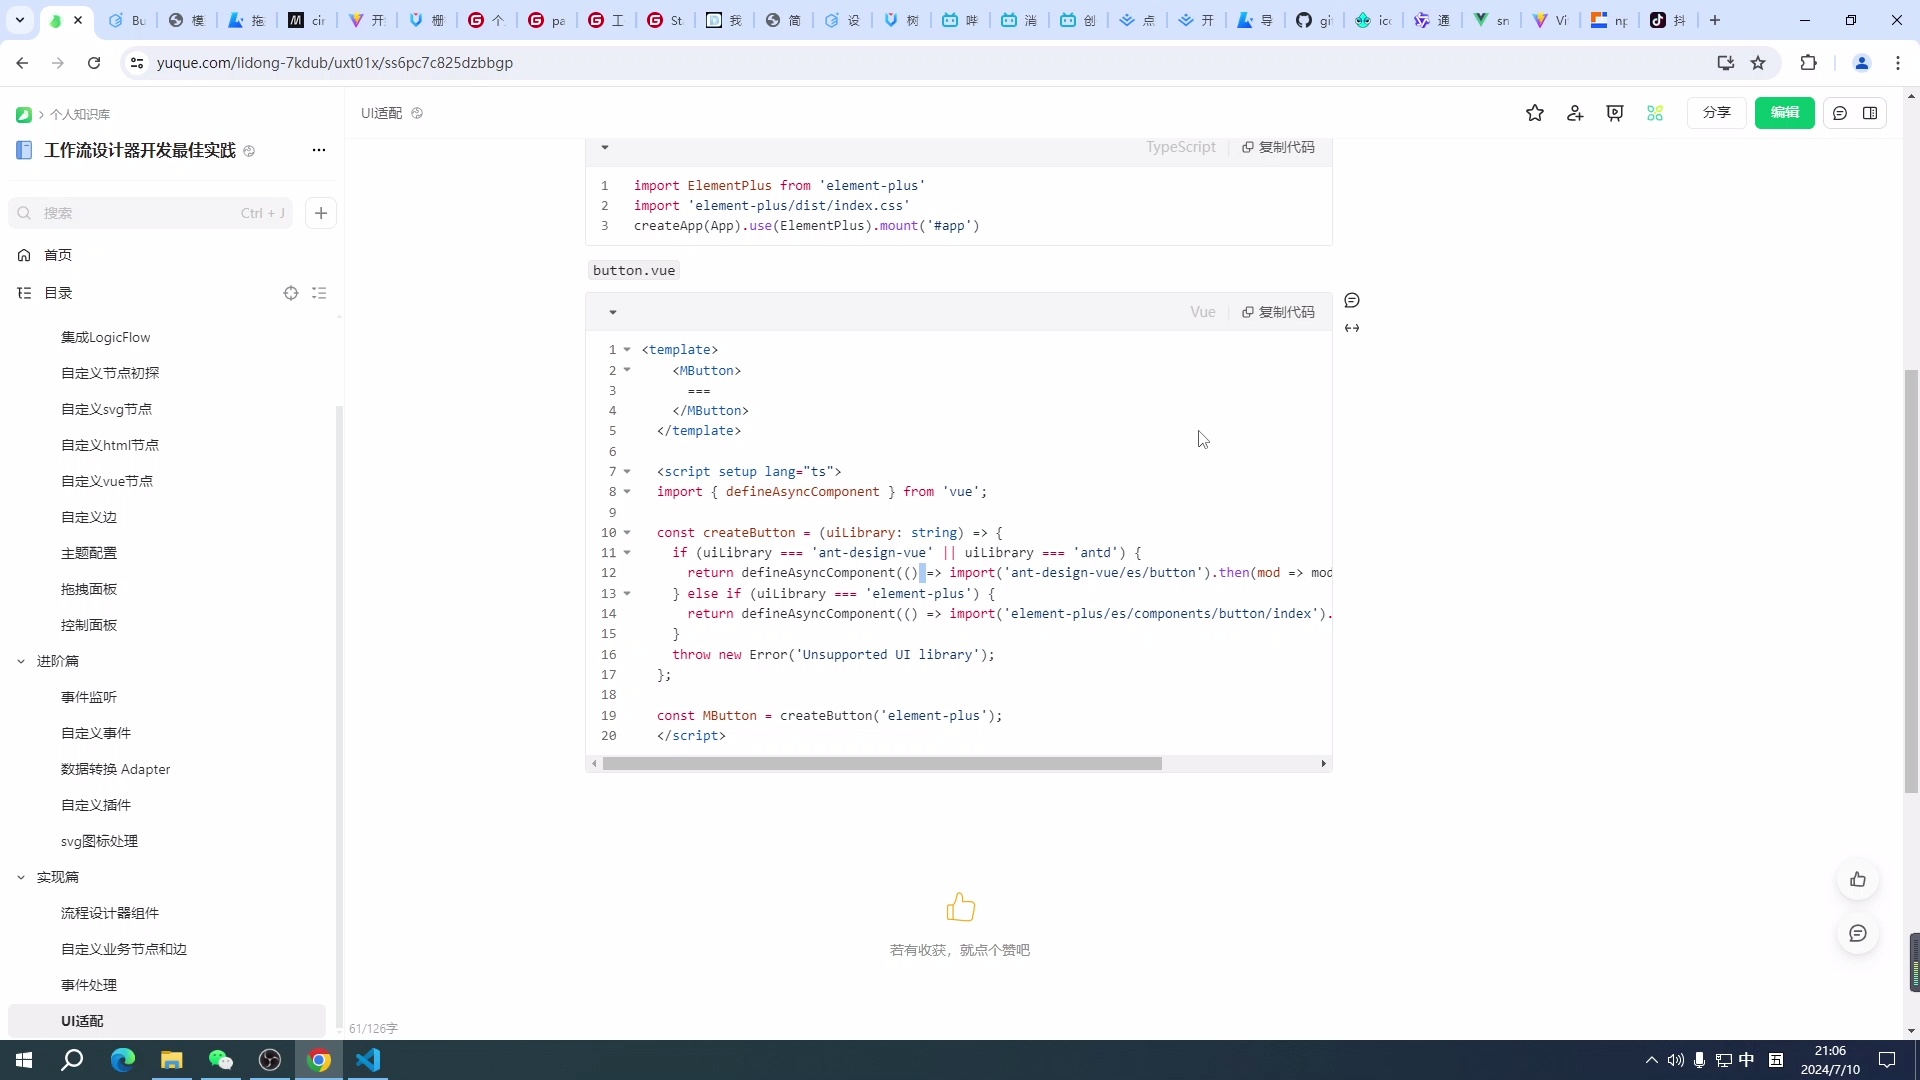The height and width of the screenshot is (1080, 1920).
Task: Open Visual Studio Code from the taskbar
Action: (x=368, y=1060)
